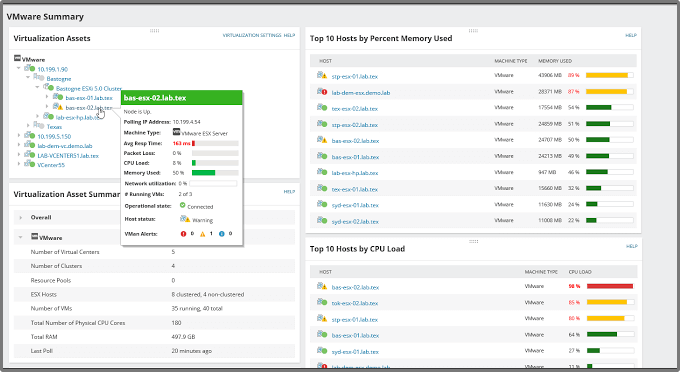
Task: Collapse Bastogne ESXi 5.0 Cluster node
Action: [x=37, y=88]
